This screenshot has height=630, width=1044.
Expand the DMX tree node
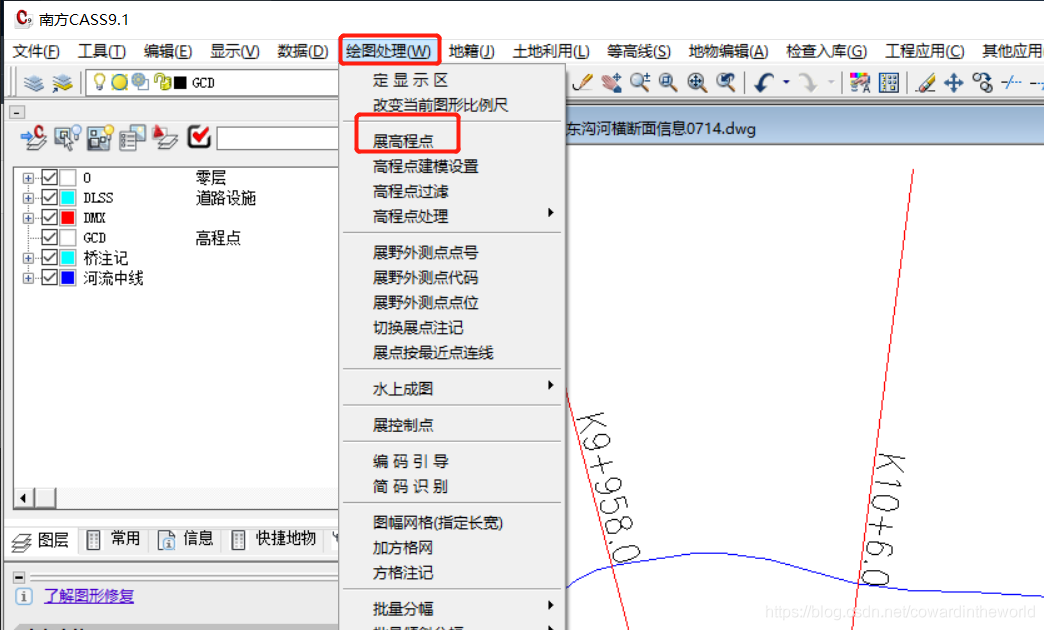point(28,218)
